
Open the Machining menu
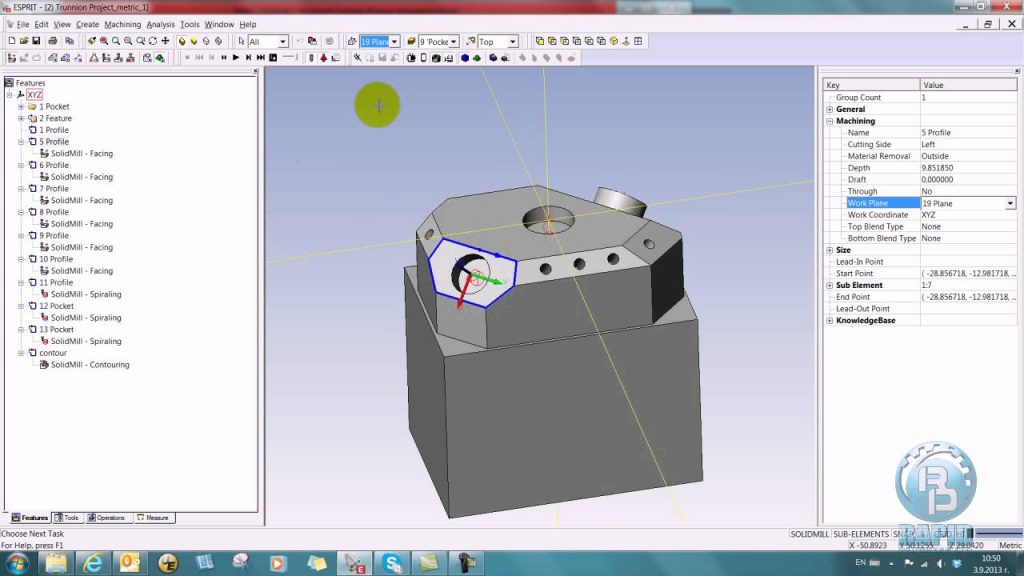point(122,24)
